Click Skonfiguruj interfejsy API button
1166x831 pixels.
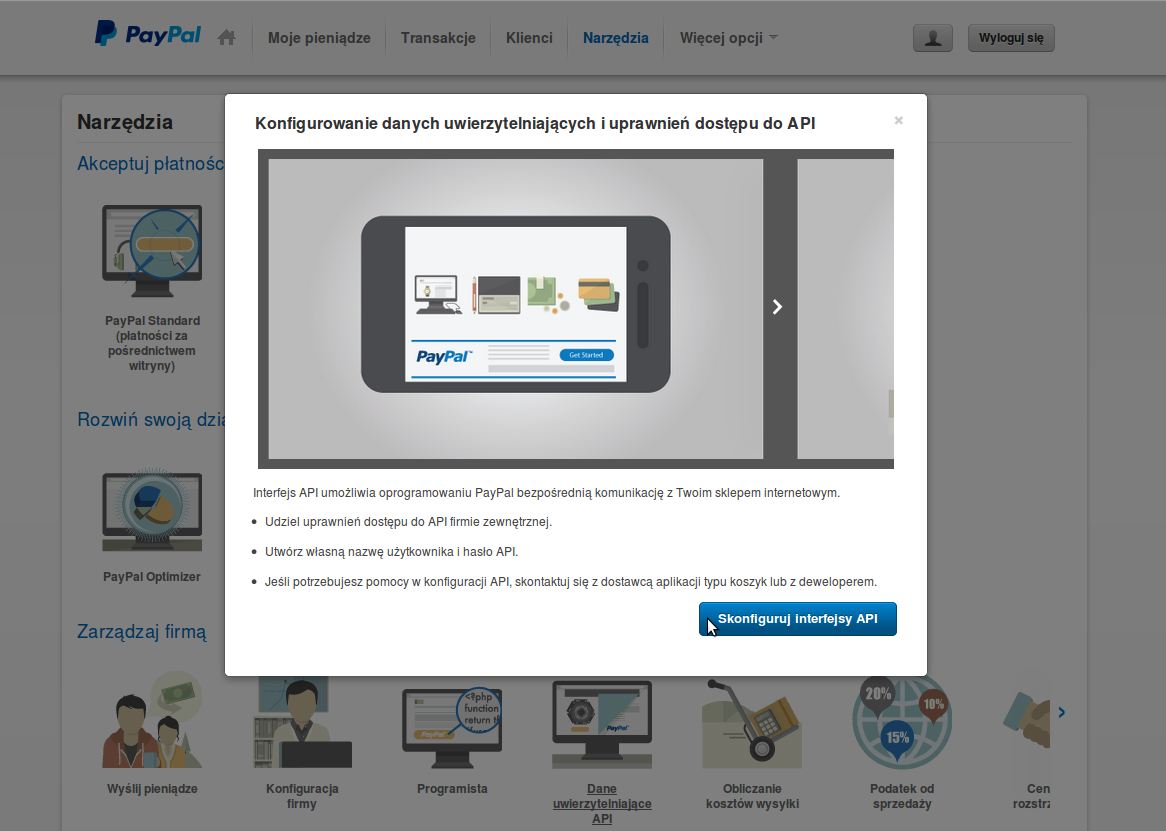798,619
